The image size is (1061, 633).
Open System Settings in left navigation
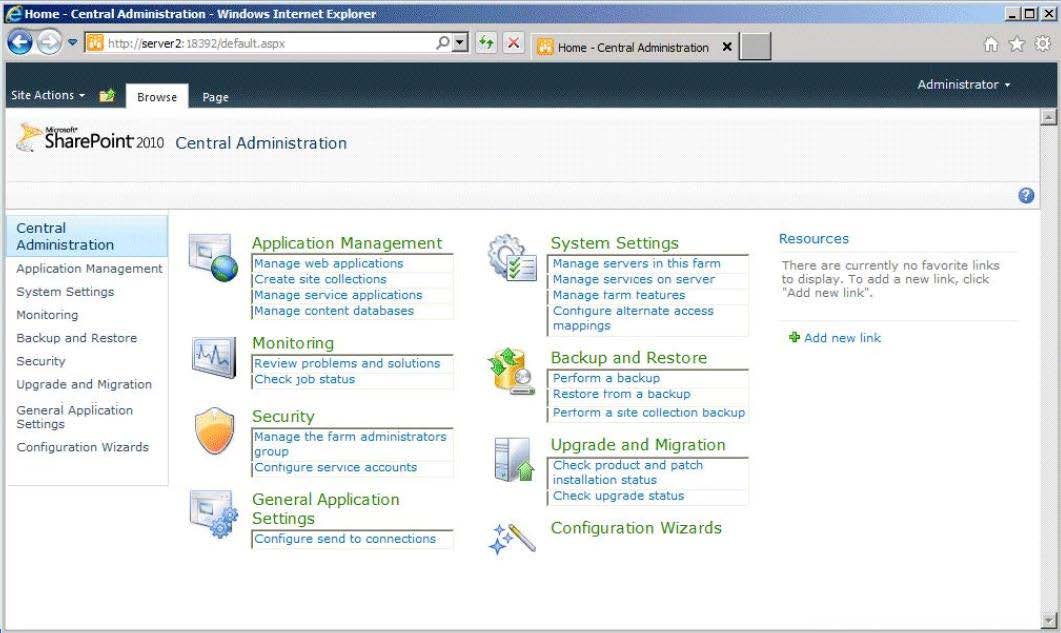65,292
